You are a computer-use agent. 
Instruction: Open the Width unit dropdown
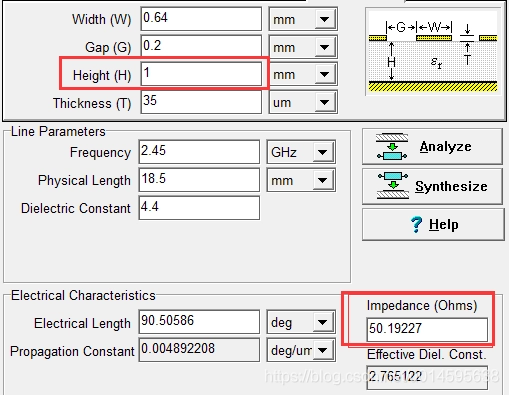(303, 19)
